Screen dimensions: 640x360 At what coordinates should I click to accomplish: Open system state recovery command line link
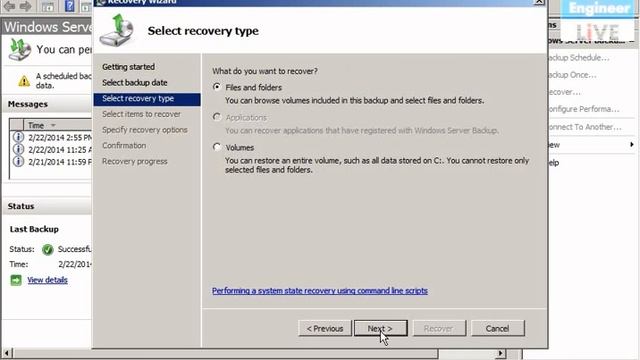pyautogui.click(x=320, y=291)
